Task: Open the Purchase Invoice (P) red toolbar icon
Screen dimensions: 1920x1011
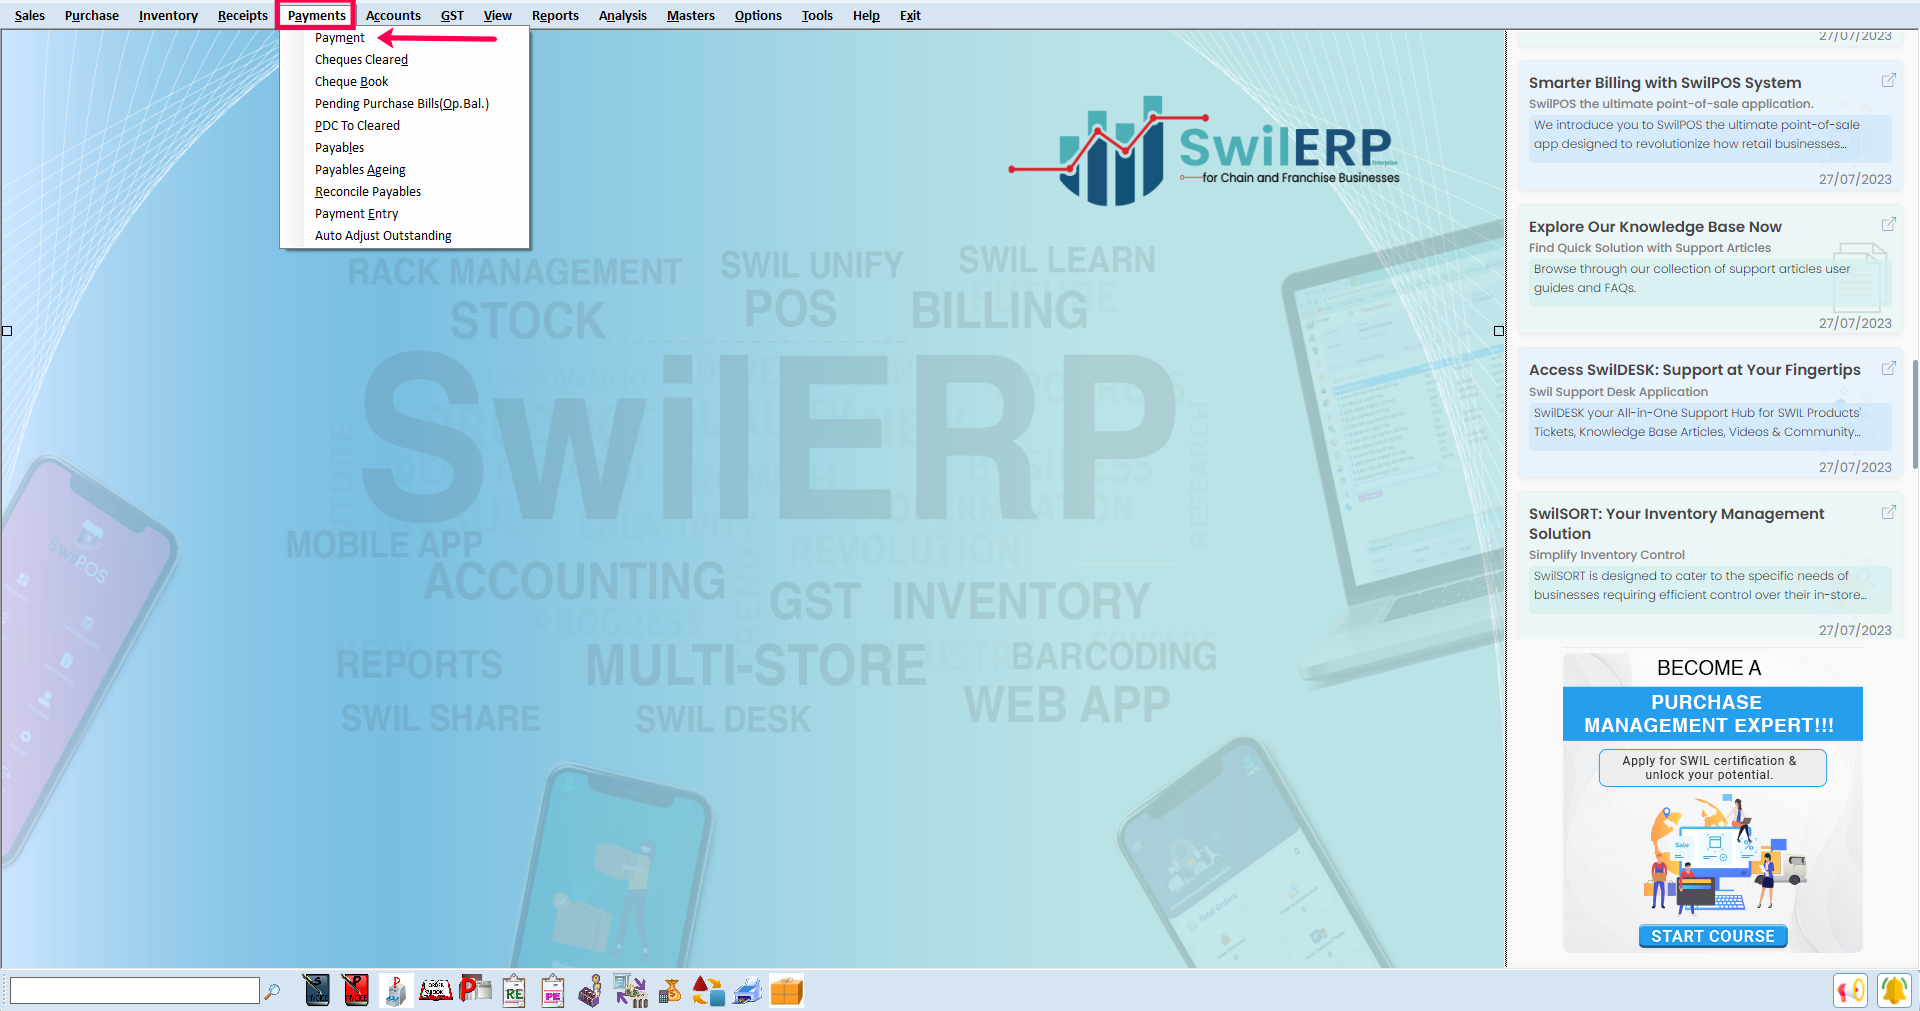Action: coord(356,990)
